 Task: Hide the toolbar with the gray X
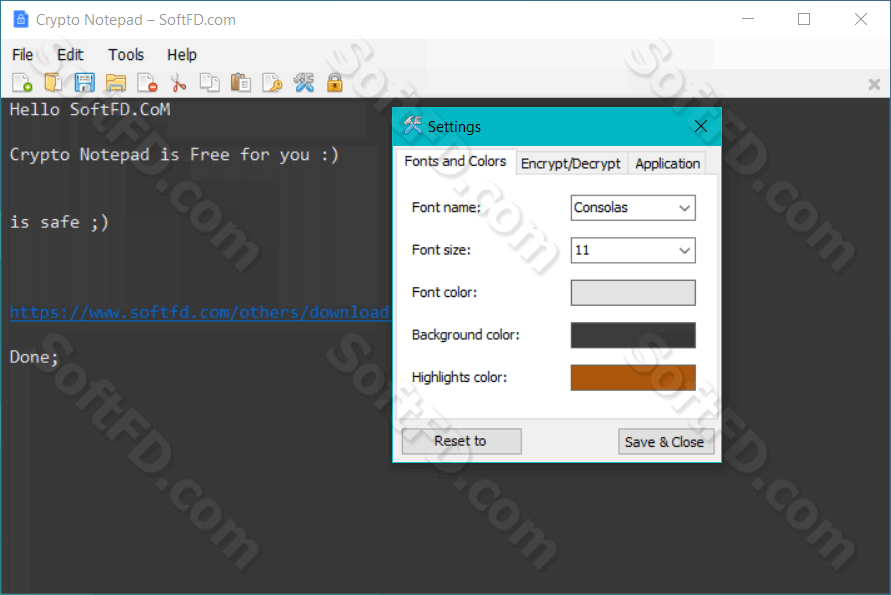pyautogui.click(x=874, y=85)
